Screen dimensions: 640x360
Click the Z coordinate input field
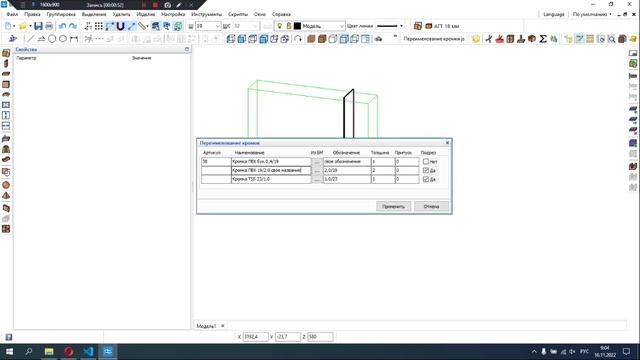(320, 337)
